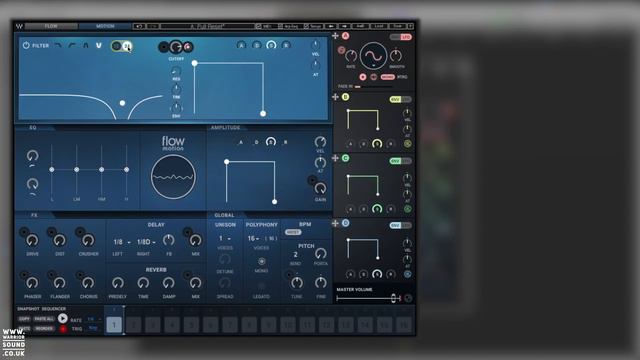Image resolution: width=640 pixels, height=360 pixels.
Task: Click the Reverb Predely knob
Action: 118,282
